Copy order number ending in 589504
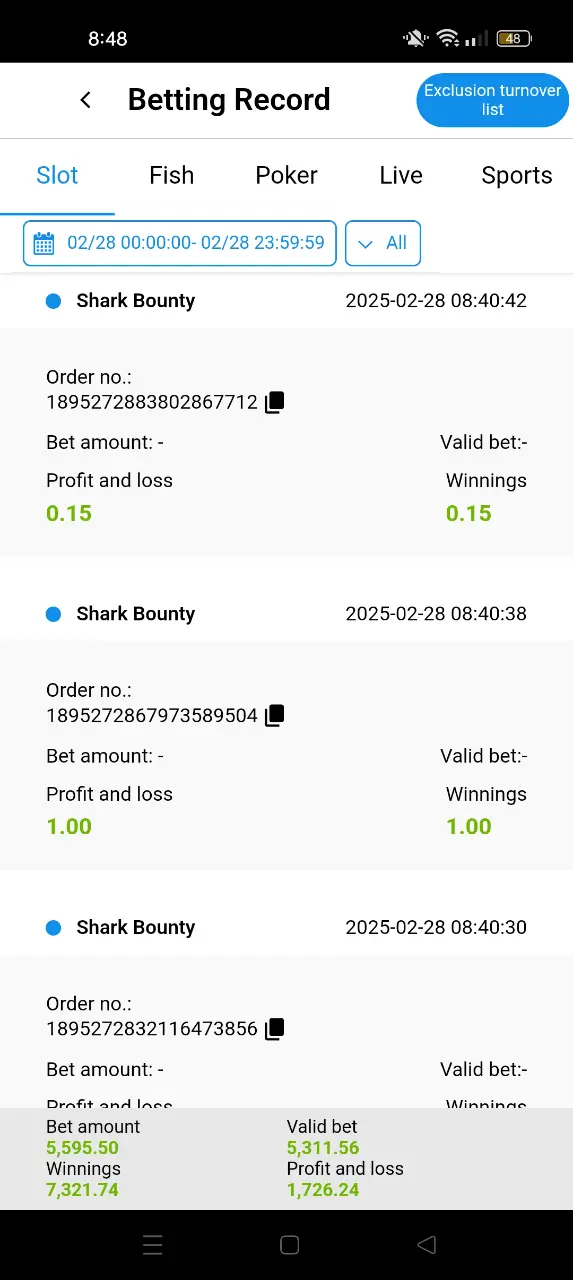Image resolution: width=573 pixels, height=1280 pixels. 275,715
